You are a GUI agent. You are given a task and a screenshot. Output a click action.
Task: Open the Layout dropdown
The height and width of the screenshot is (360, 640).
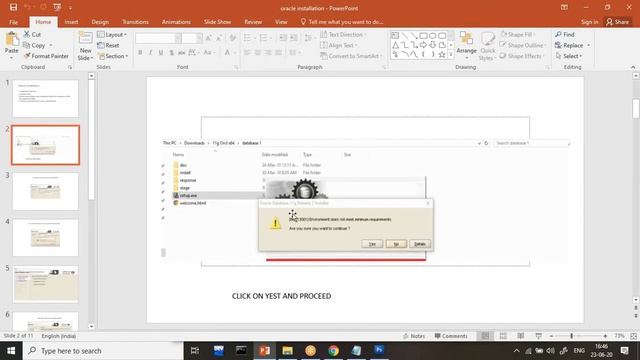[112, 35]
